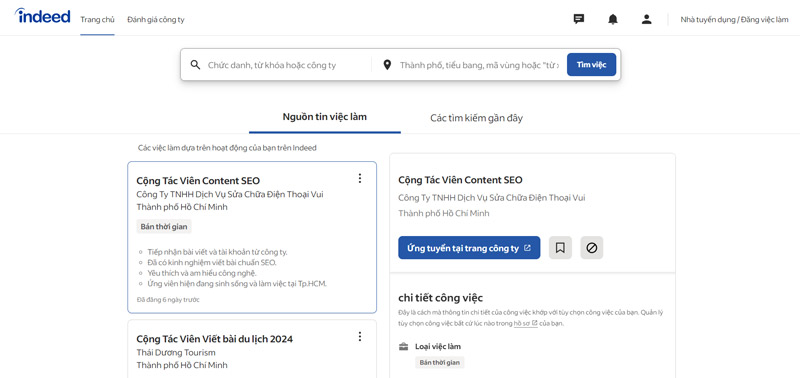Image resolution: width=800 pixels, height=378 pixels.
Task: Open options menu for Content SEO job
Action: (360, 178)
